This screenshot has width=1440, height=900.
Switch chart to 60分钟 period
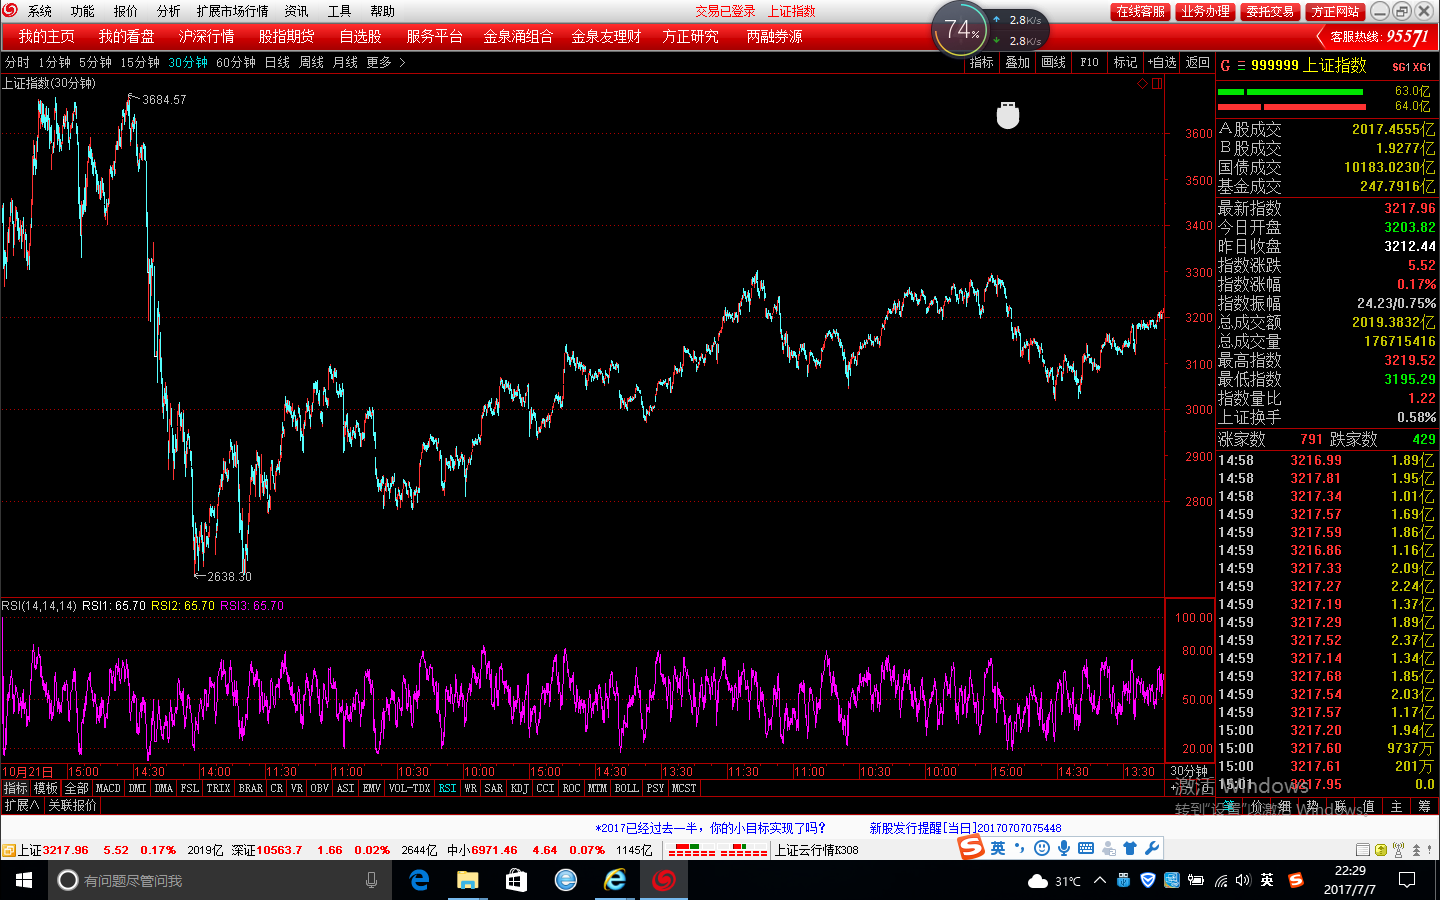pyautogui.click(x=236, y=62)
